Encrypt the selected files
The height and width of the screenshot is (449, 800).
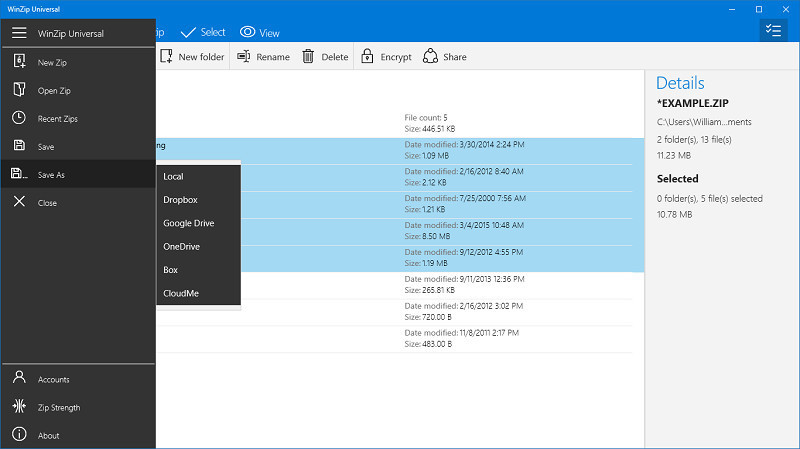[386, 57]
